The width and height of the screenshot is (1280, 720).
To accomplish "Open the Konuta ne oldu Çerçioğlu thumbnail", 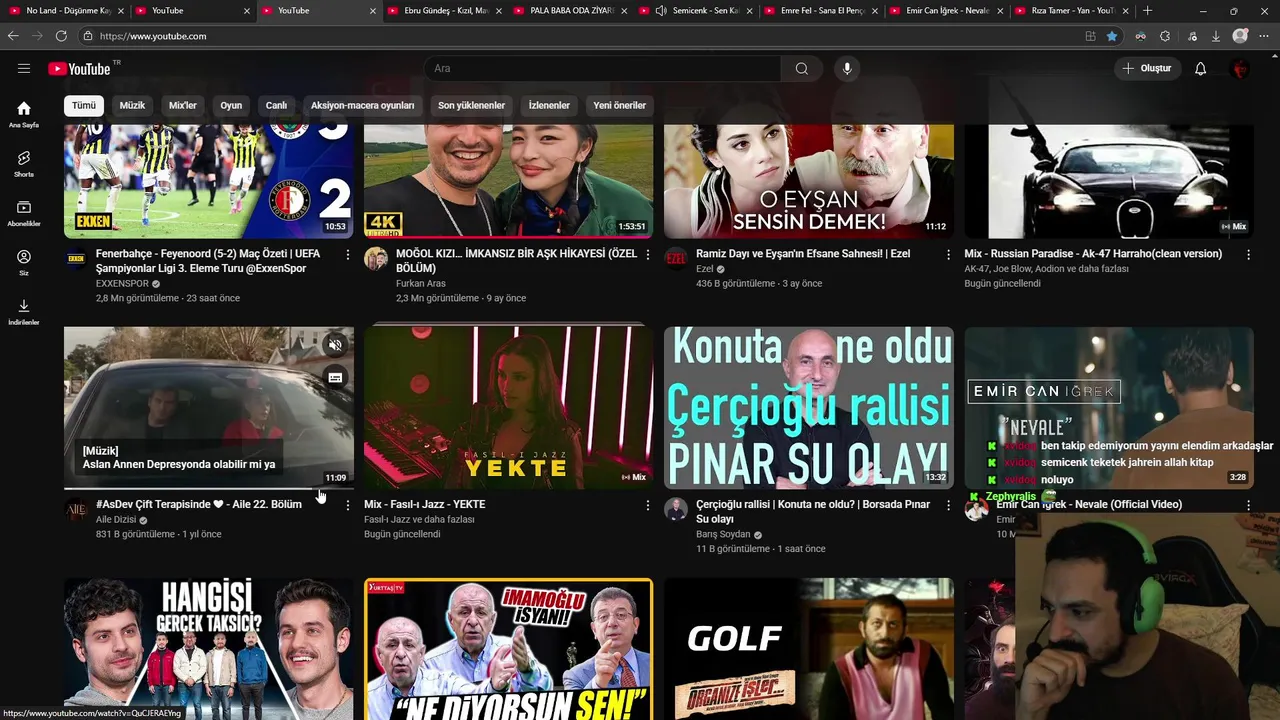I will tap(809, 408).
